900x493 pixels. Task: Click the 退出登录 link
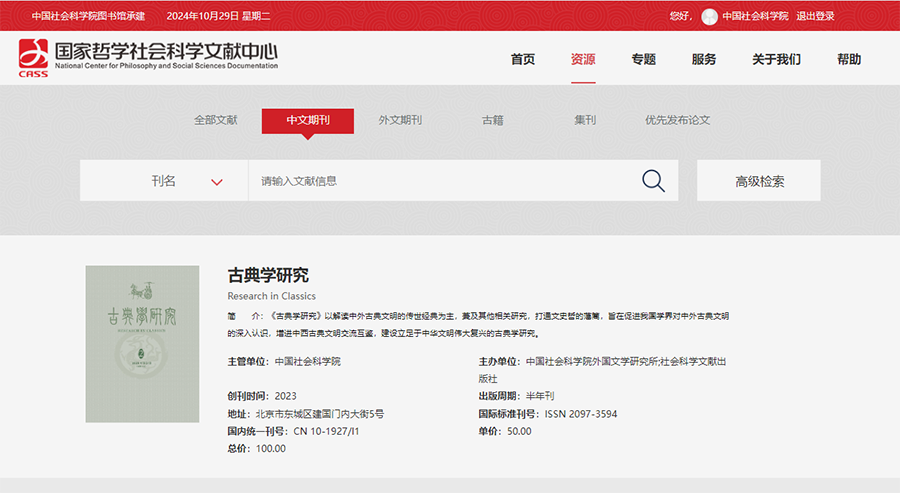[x=815, y=16]
